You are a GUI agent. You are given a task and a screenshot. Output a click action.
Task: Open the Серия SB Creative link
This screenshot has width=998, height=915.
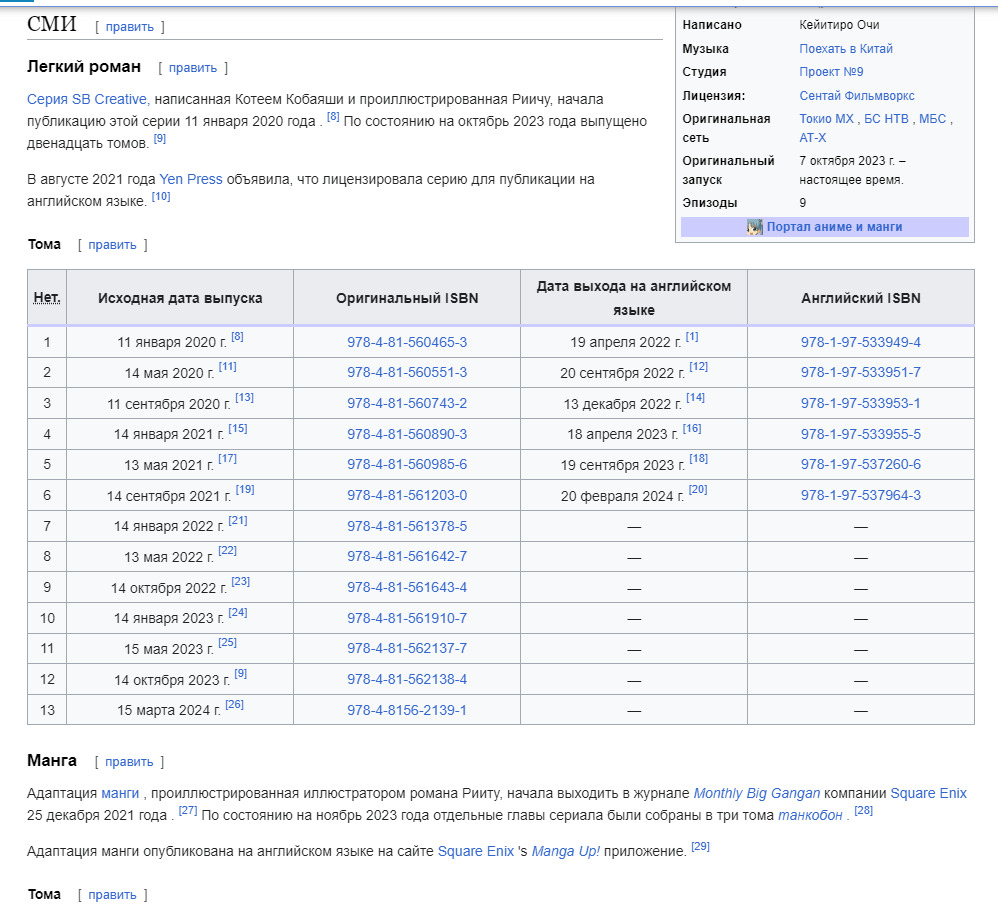[87, 99]
